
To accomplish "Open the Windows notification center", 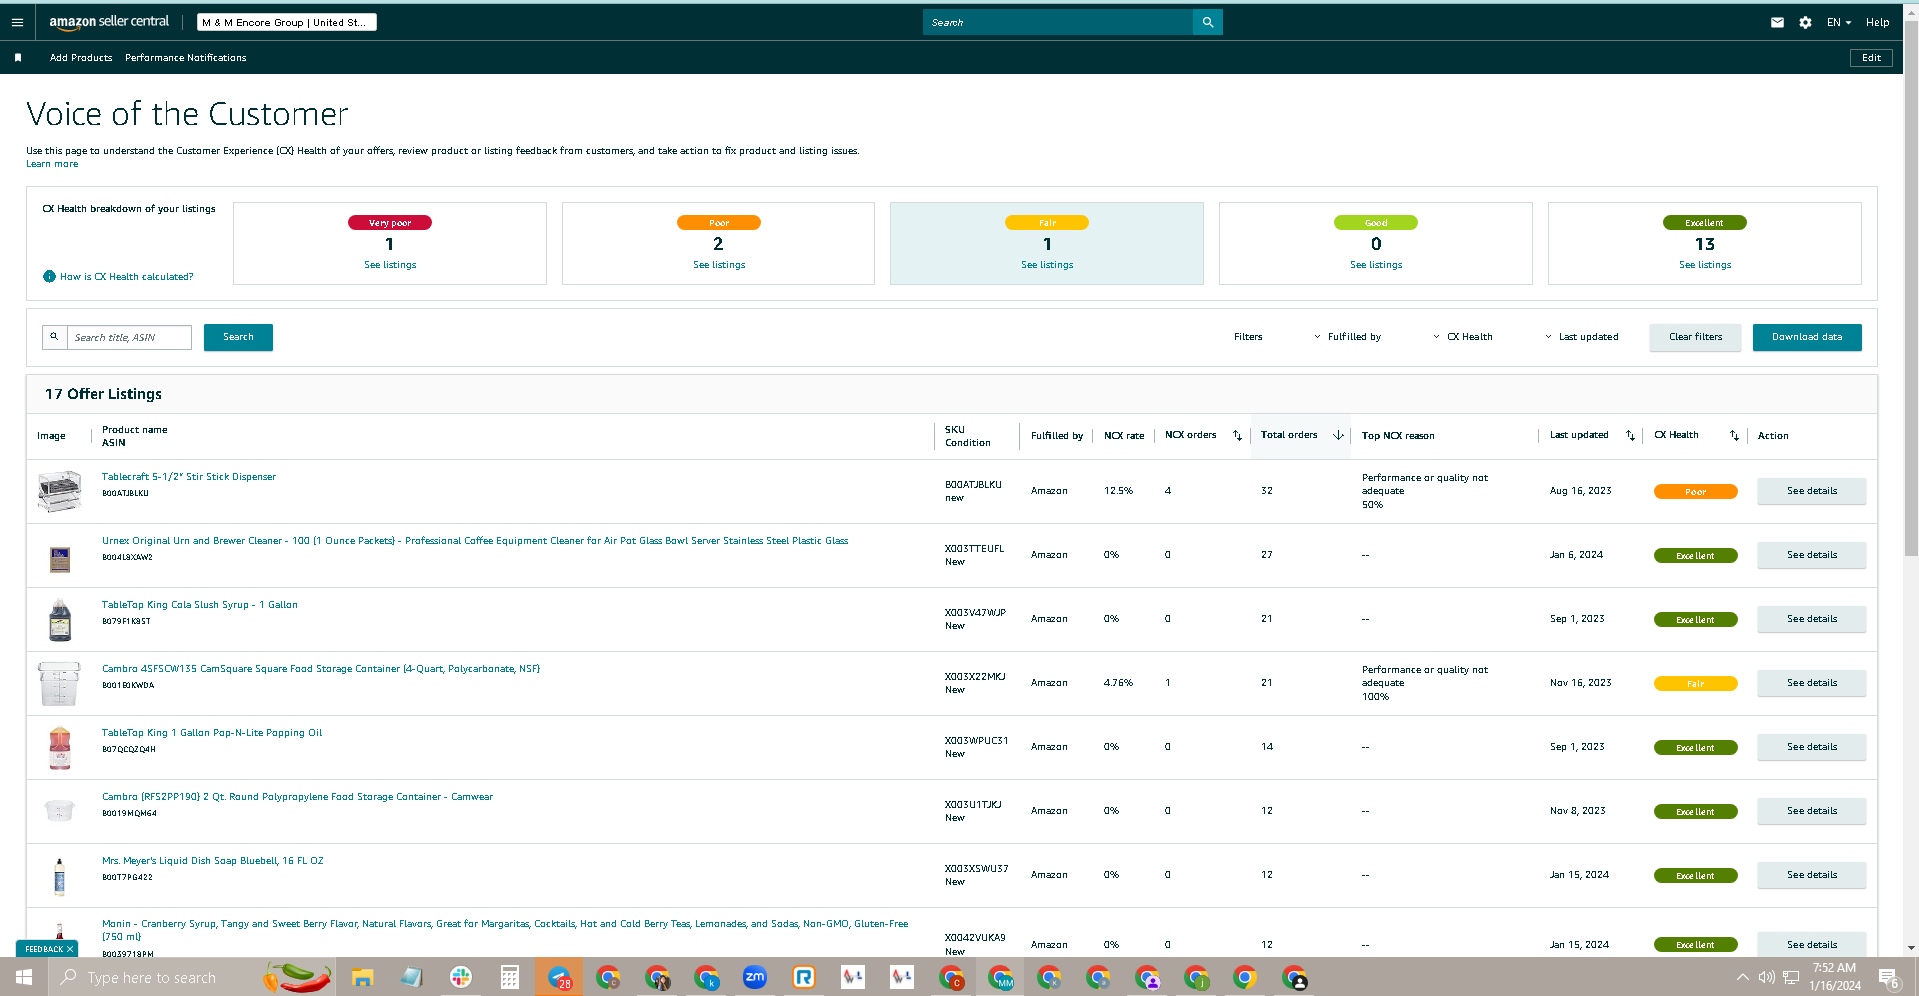I will click(1888, 978).
